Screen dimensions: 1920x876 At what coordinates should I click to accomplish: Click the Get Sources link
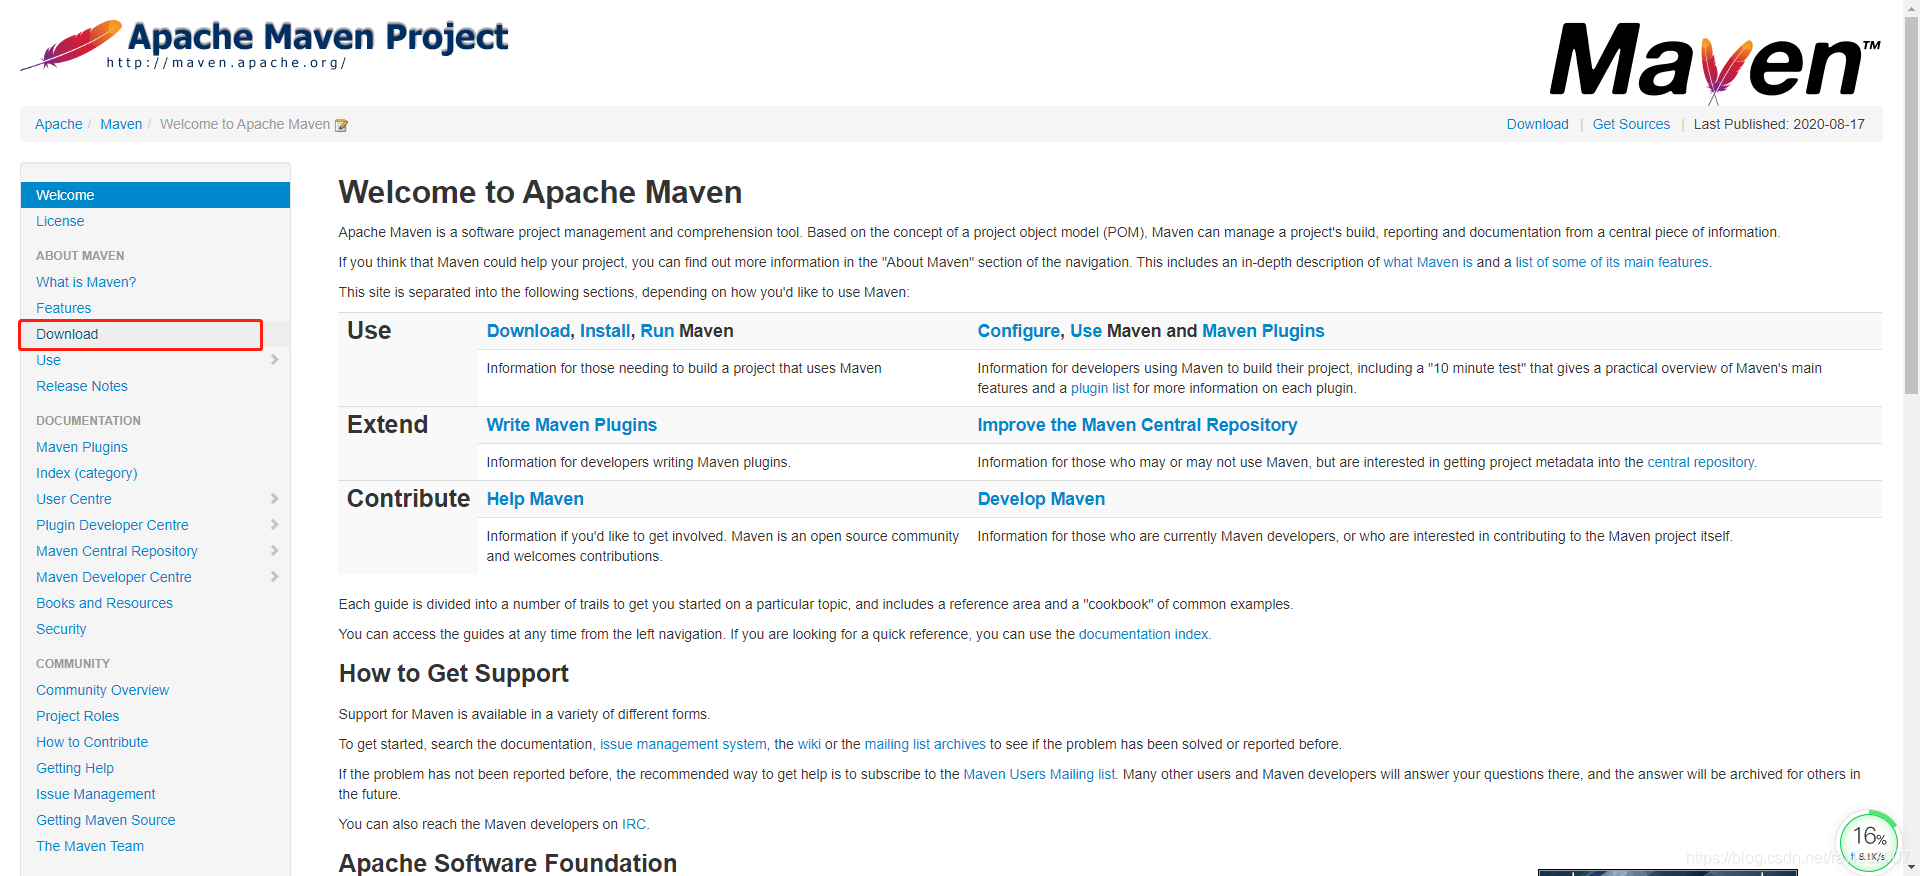(1631, 124)
